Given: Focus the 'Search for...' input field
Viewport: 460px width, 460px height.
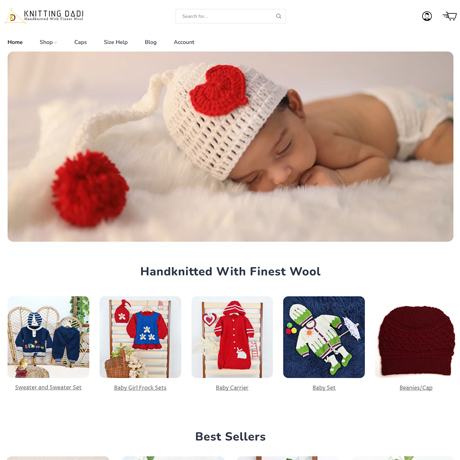Looking at the screenshot, I should pyautogui.click(x=230, y=16).
